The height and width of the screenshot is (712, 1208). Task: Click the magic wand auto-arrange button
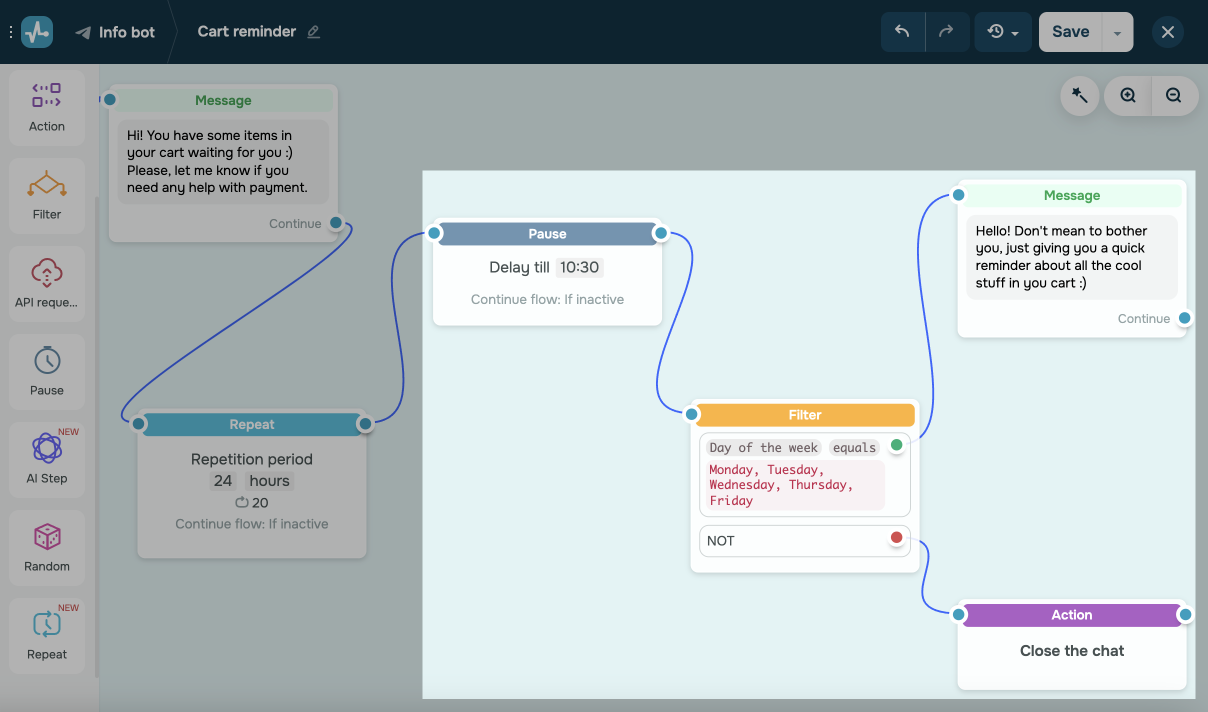tap(1080, 96)
